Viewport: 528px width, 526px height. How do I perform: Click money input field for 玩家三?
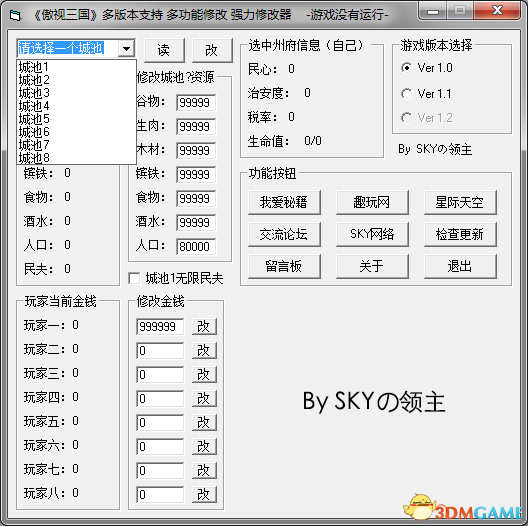click(x=160, y=374)
